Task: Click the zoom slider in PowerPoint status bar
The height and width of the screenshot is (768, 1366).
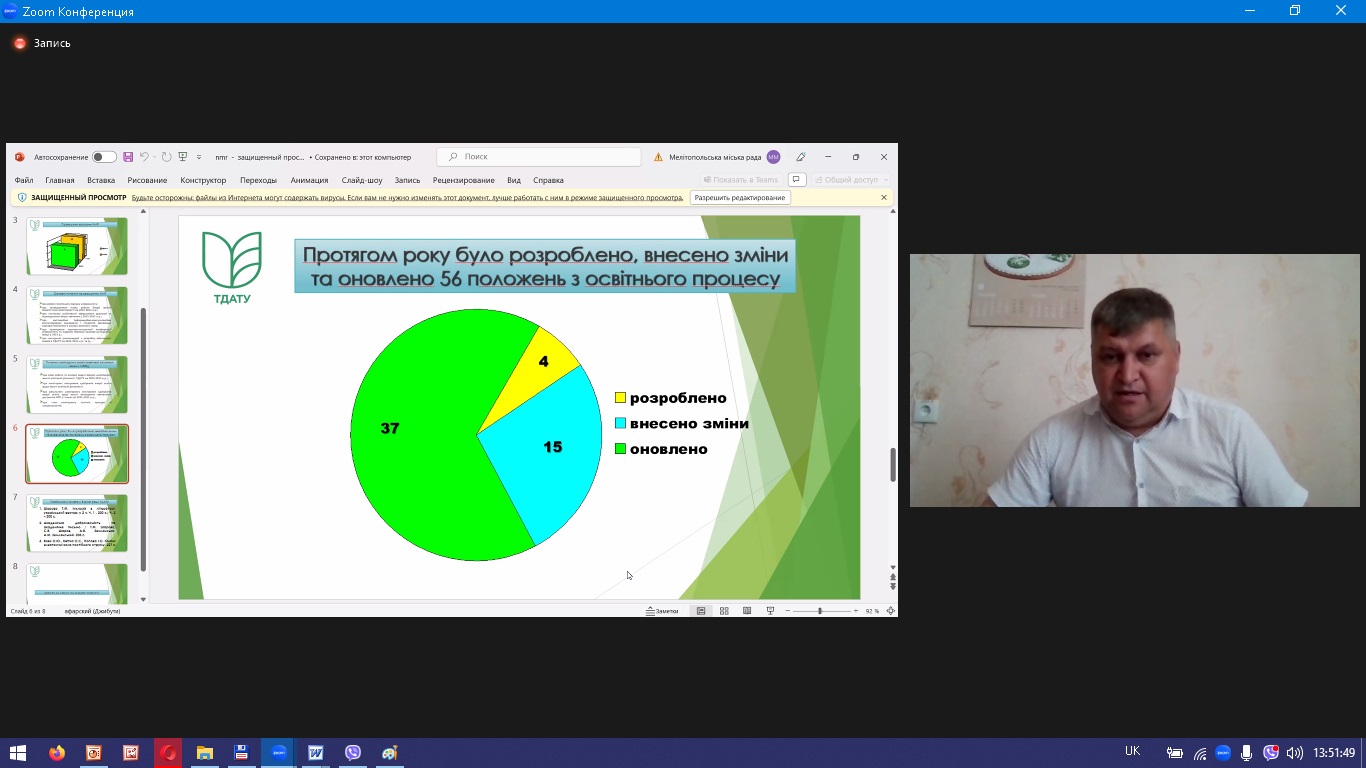Action: pyautogui.click(x=820, y=611)
